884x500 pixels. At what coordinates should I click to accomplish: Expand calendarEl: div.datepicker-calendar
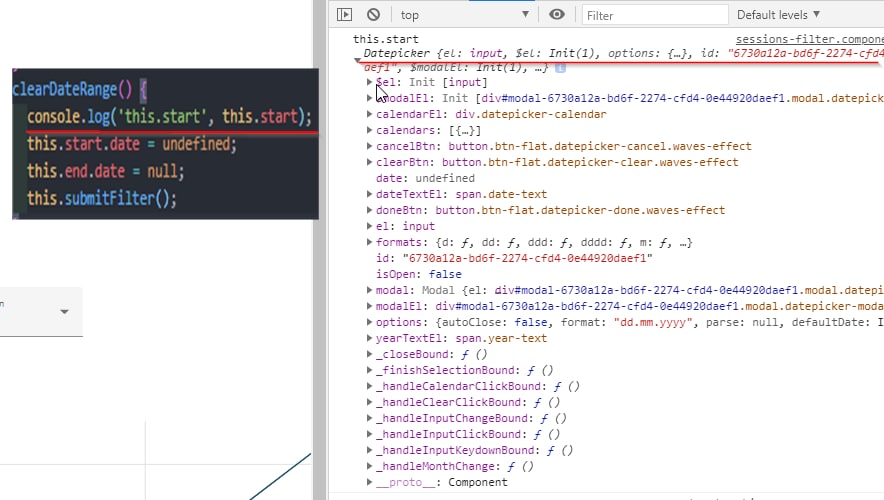click(x=369, y=114)
